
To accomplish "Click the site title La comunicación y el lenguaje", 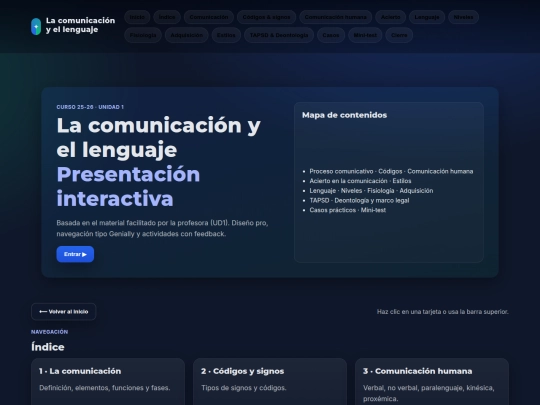I will pos(80,25).
